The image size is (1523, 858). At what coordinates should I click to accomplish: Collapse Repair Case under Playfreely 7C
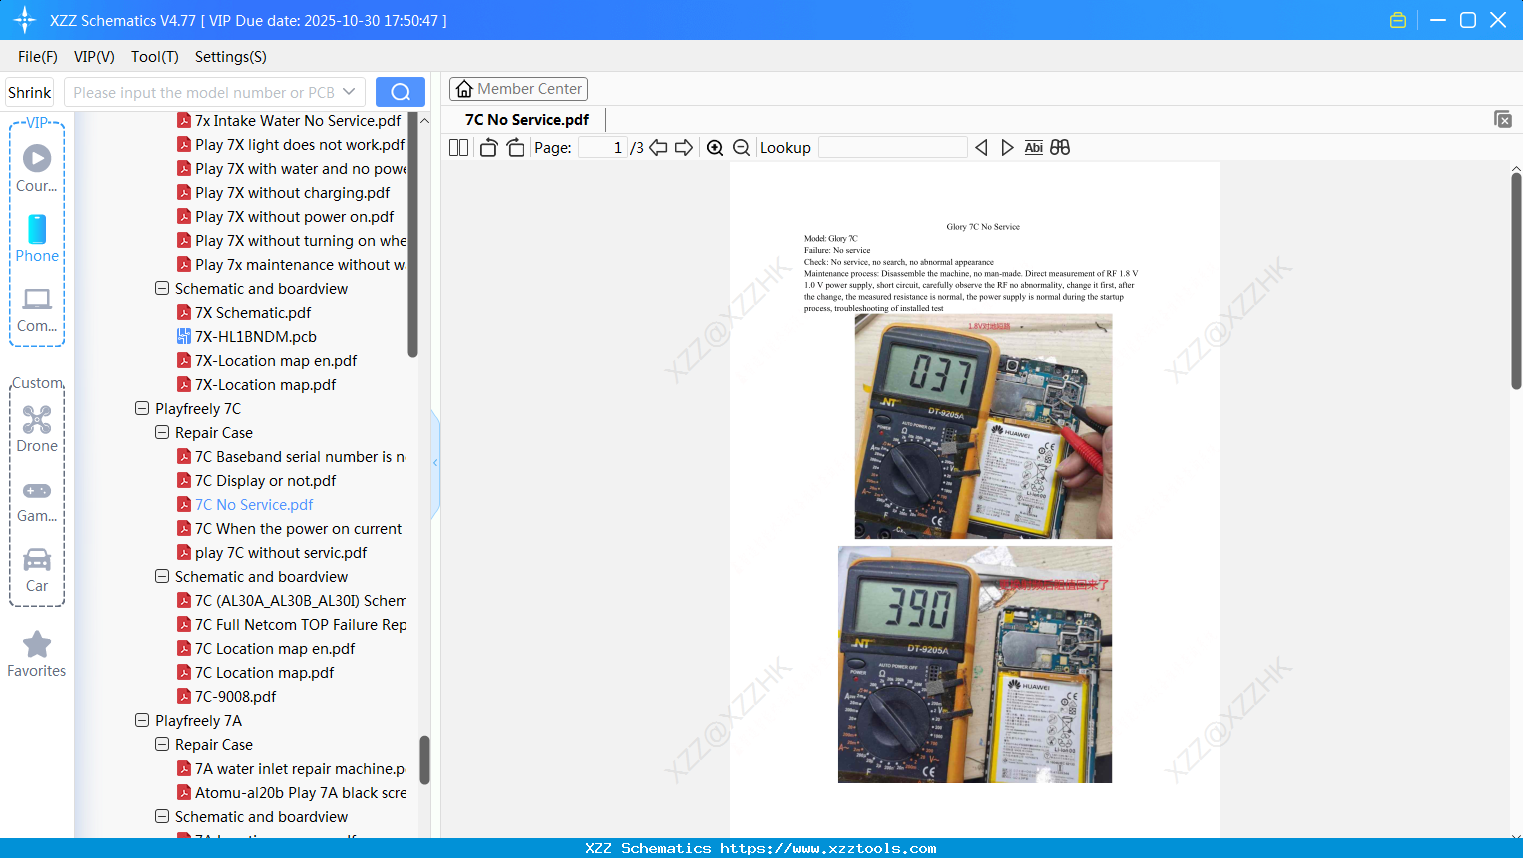pyautogui.click(x=162, y=433)
